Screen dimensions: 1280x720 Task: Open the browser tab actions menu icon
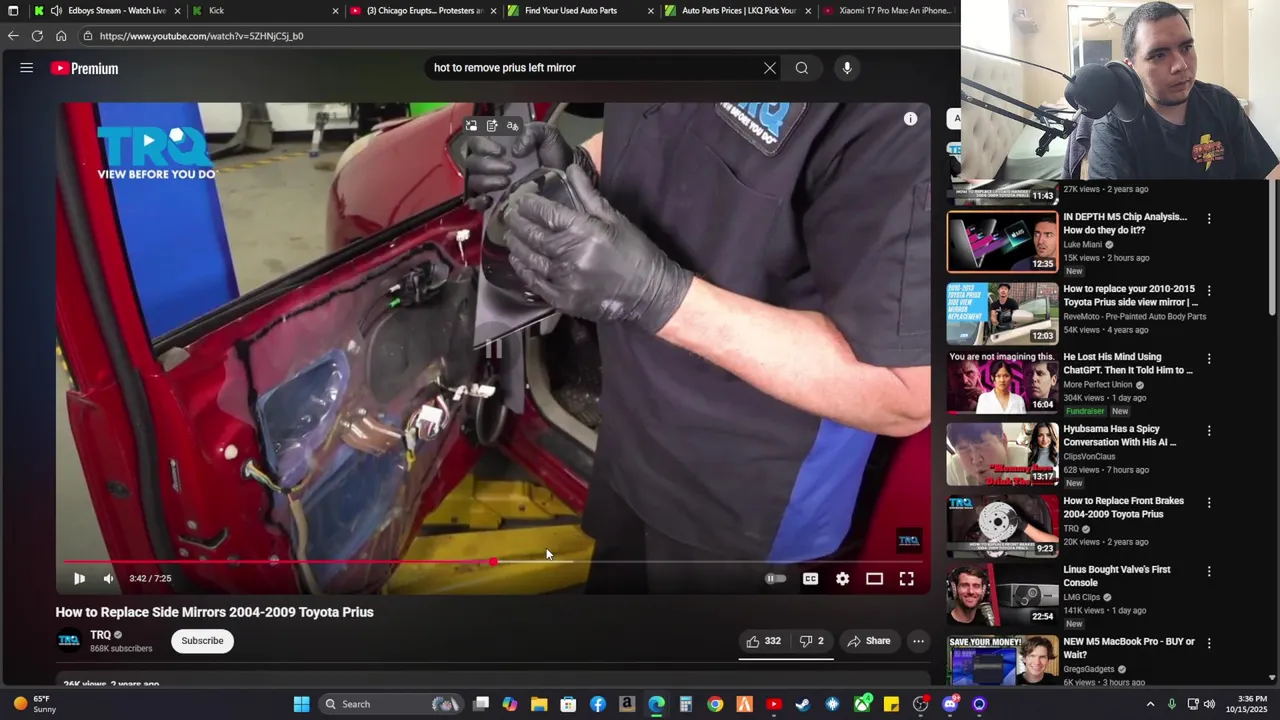tap(13, 11)
